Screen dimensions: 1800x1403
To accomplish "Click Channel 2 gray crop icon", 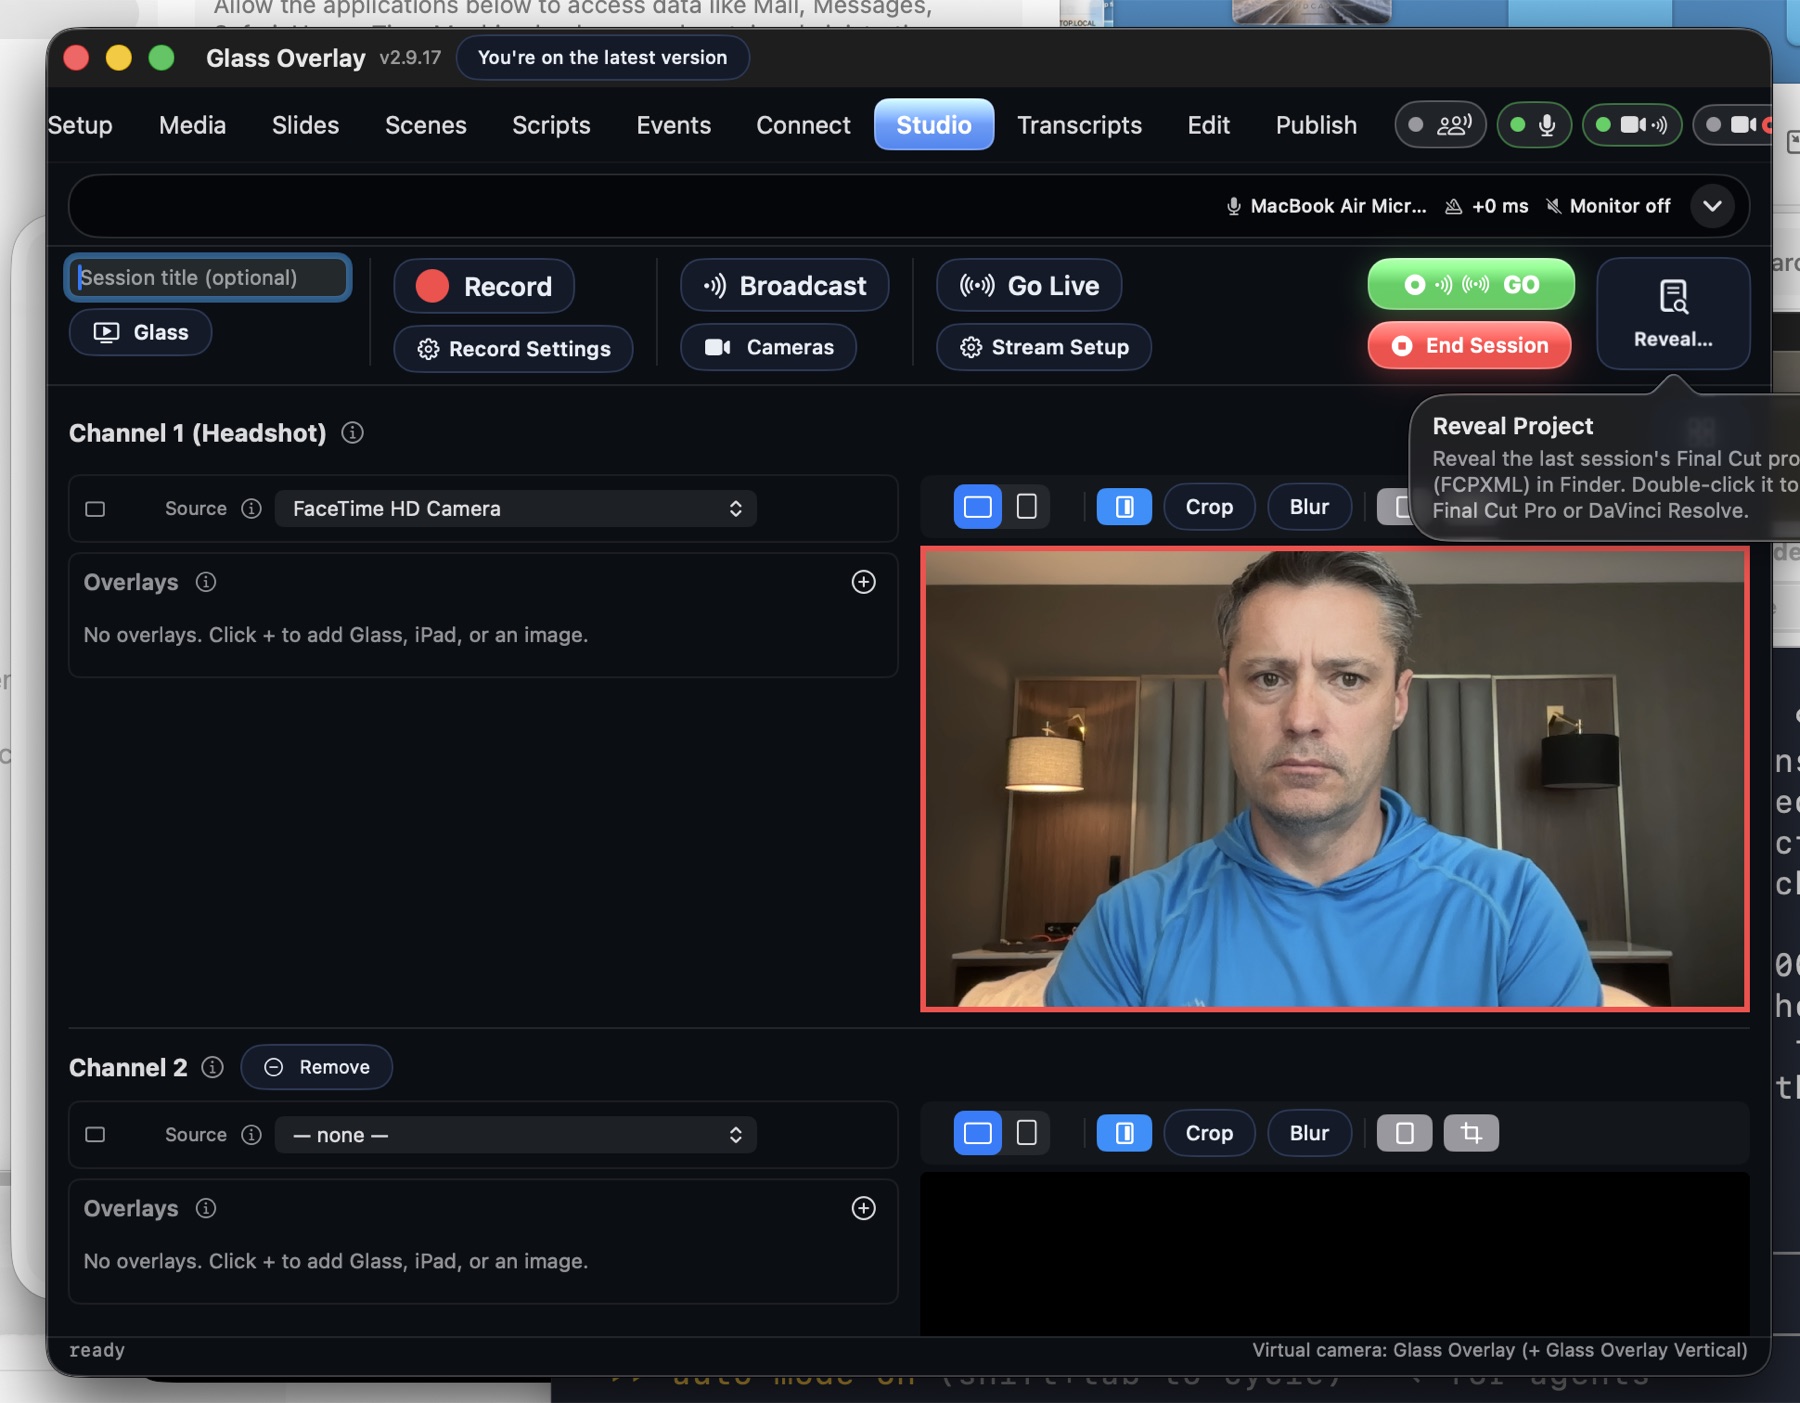I will point(1471,1133).
